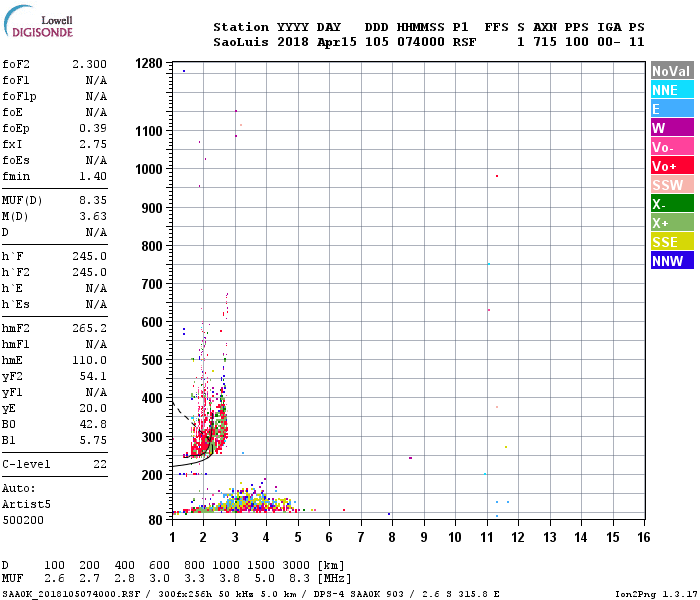700x600 pixels.
Task: Click the Artist5 auto-scaling label
Action: (x=26, y=504)
